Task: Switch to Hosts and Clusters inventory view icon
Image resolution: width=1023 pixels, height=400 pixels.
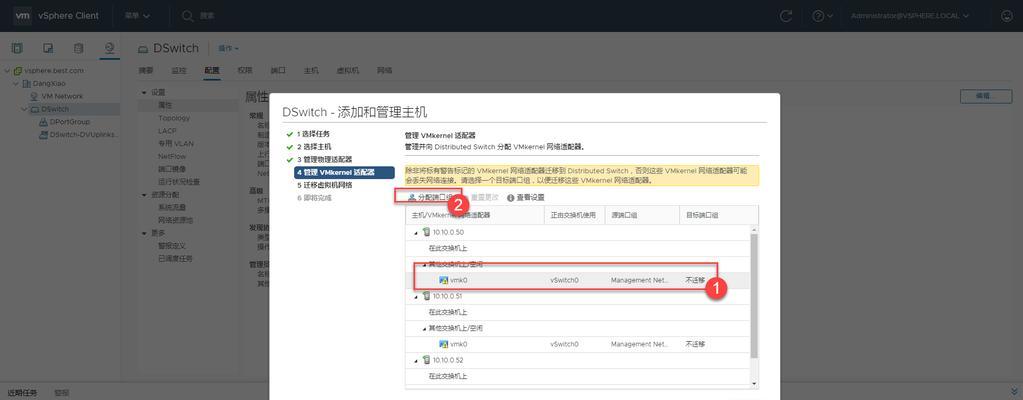Action: coord(17,48)
